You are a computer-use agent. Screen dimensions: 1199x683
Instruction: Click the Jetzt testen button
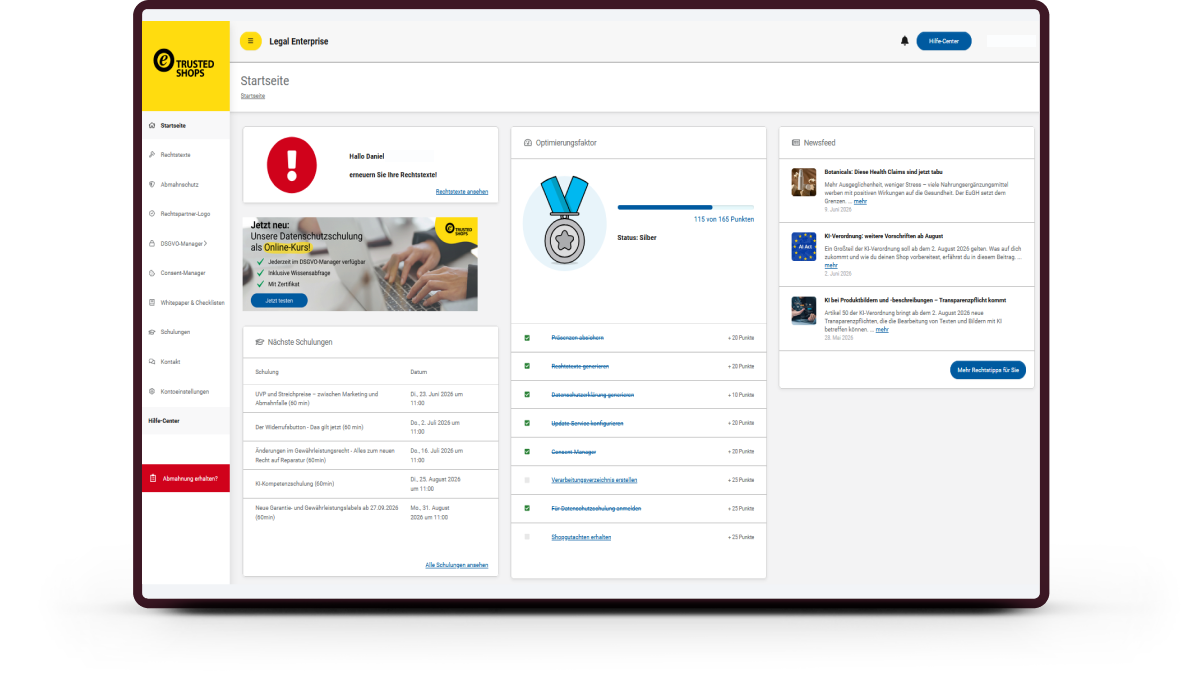(x=279, y=301)
